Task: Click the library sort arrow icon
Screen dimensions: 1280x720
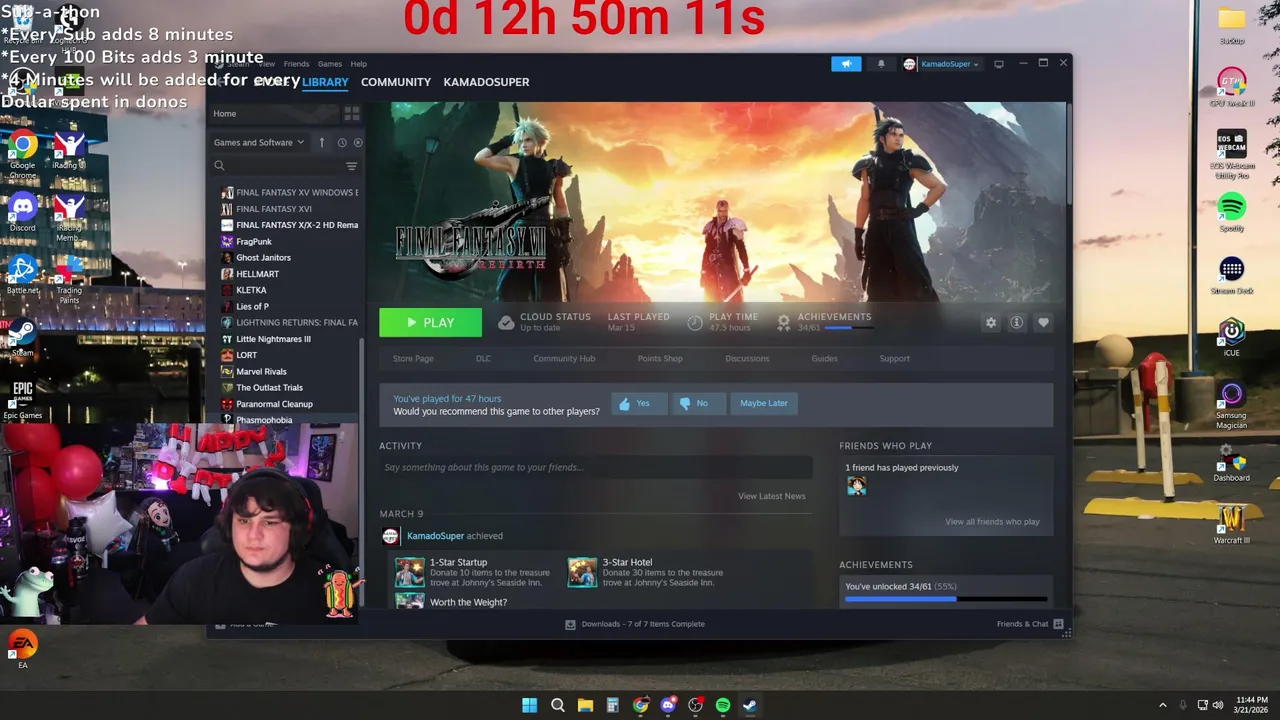Action: coord(322,143)
